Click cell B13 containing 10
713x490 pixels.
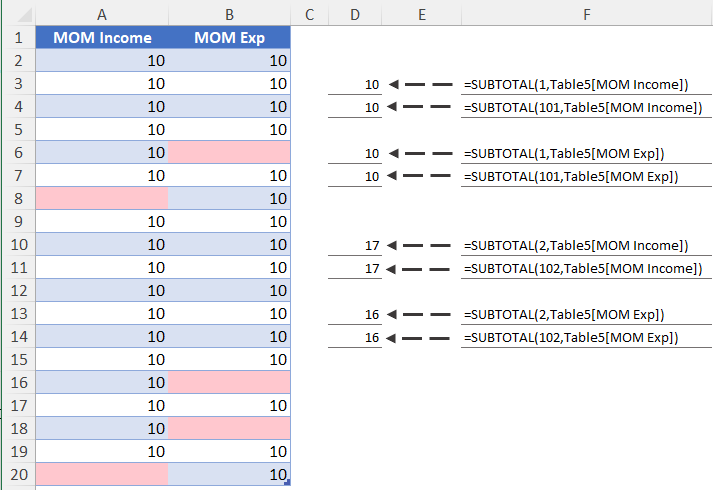pos(229,313)
